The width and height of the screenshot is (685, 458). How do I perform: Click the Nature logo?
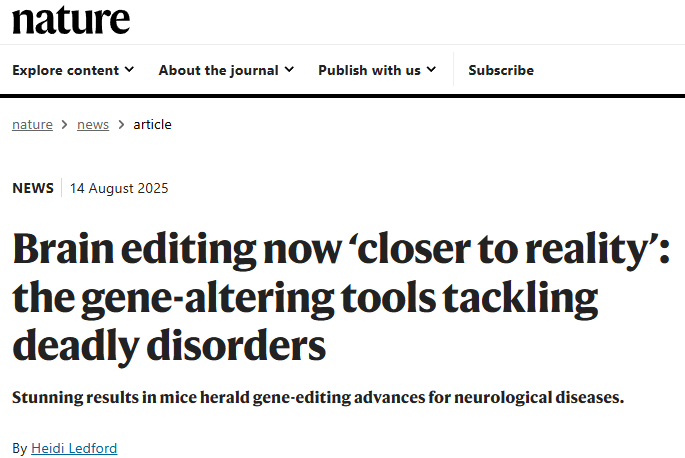coord(71,19)
